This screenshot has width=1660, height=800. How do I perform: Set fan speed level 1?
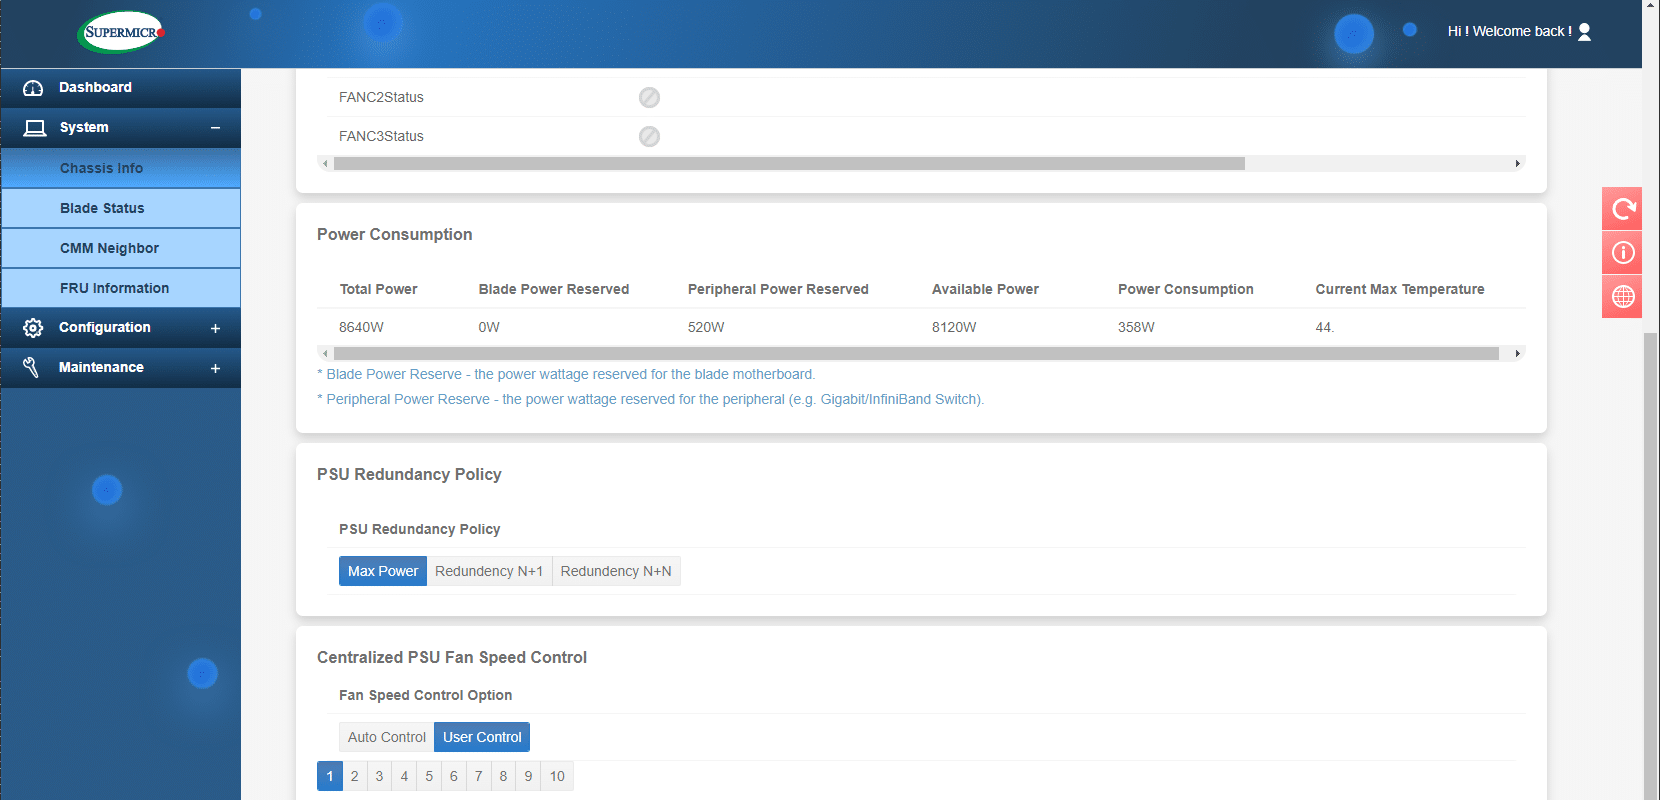click(330, 776)
